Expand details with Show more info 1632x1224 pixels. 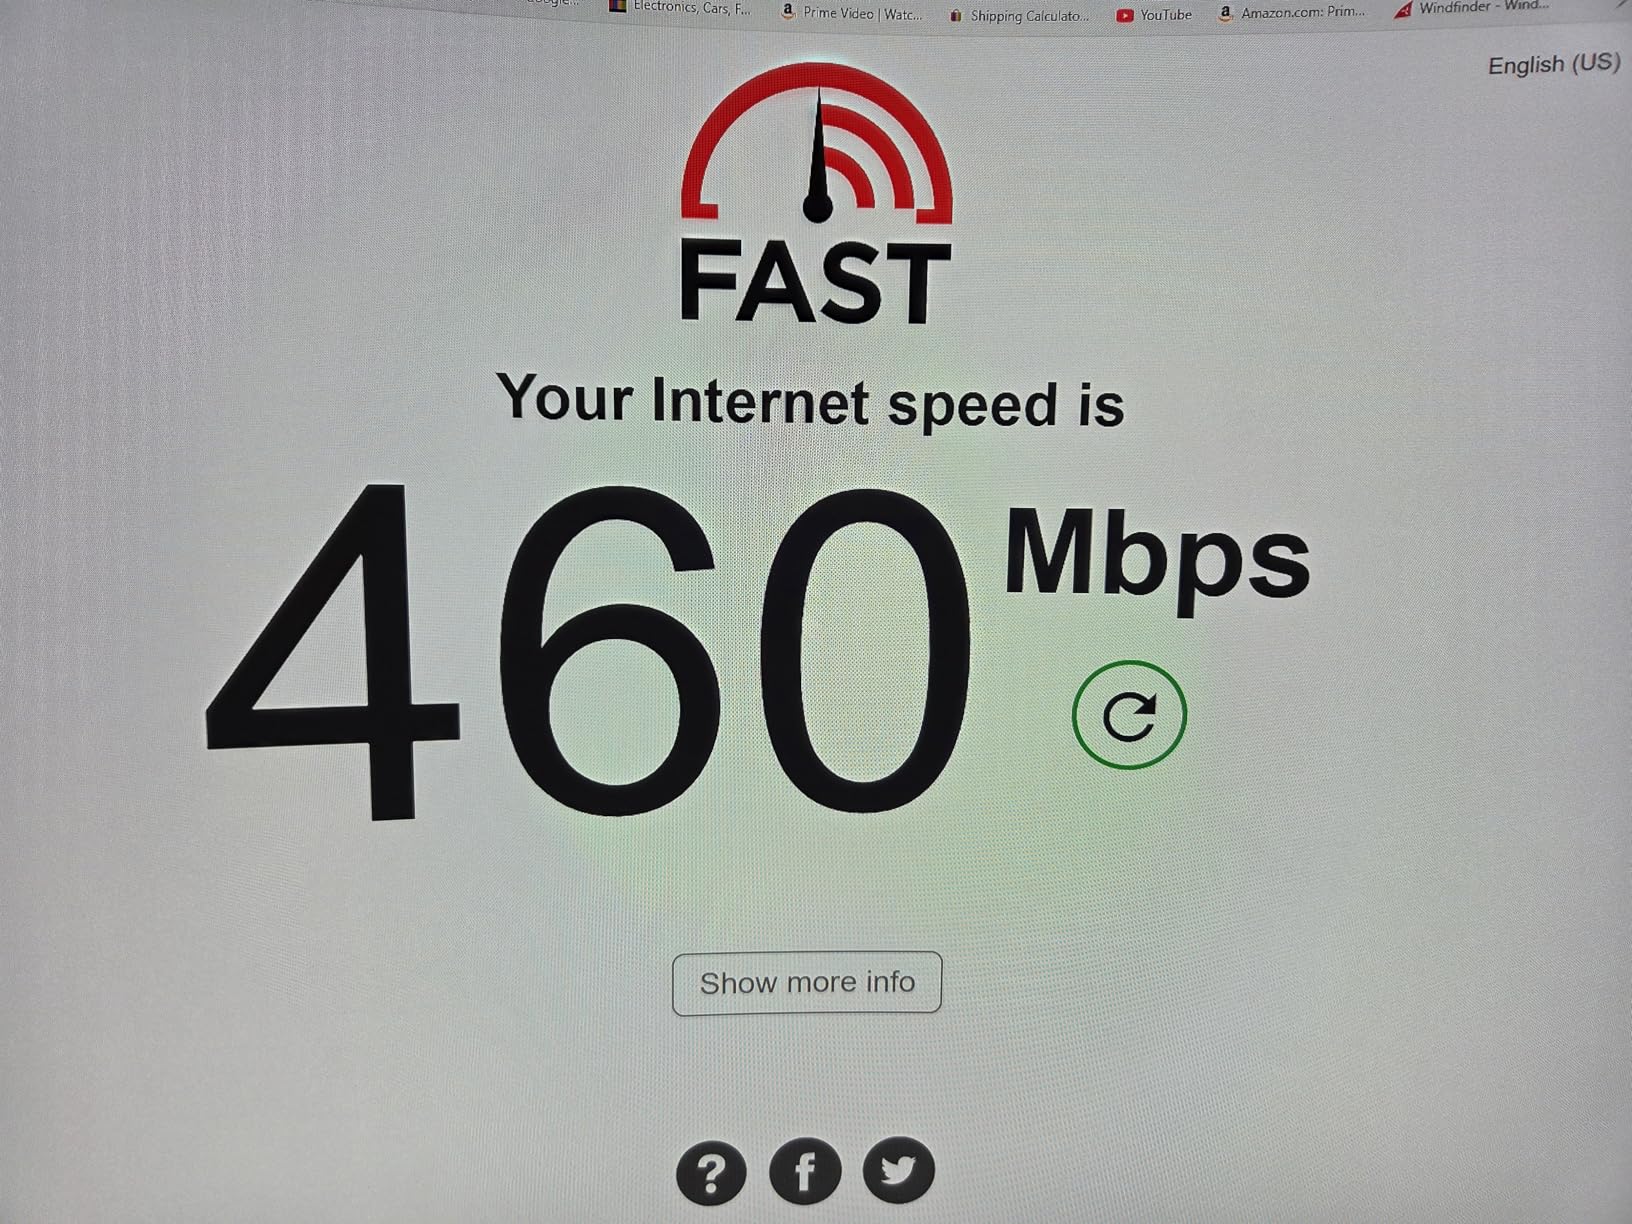(807, 983)
